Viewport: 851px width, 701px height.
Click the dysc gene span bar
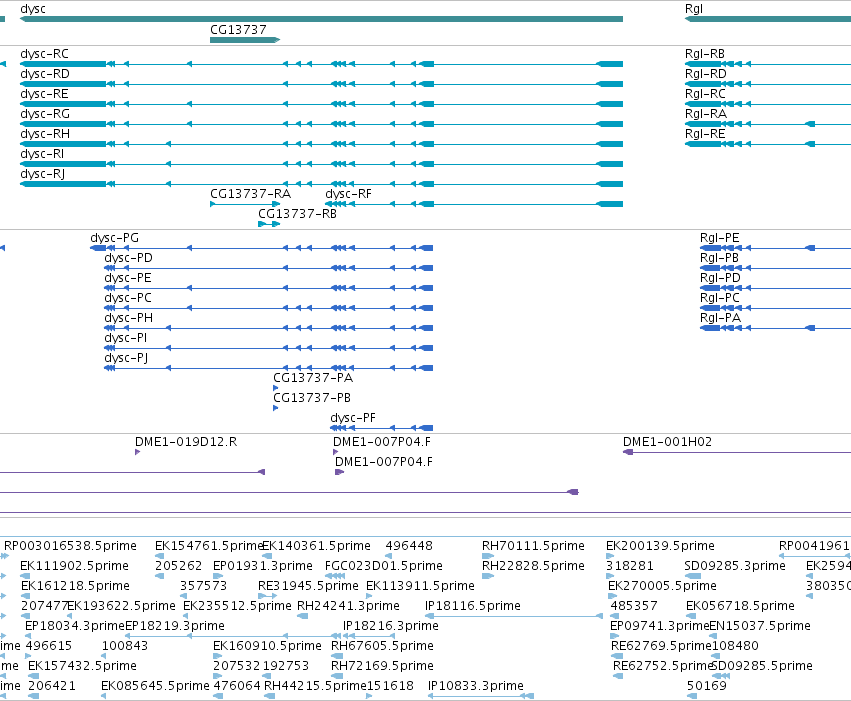click(321, 19)
